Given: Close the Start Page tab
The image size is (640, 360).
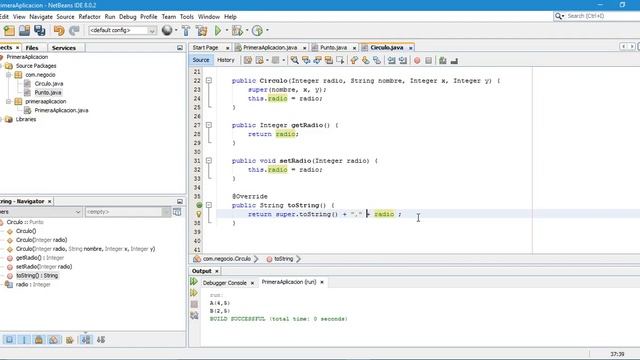Looking at the screenshot, I should point(228,48).
